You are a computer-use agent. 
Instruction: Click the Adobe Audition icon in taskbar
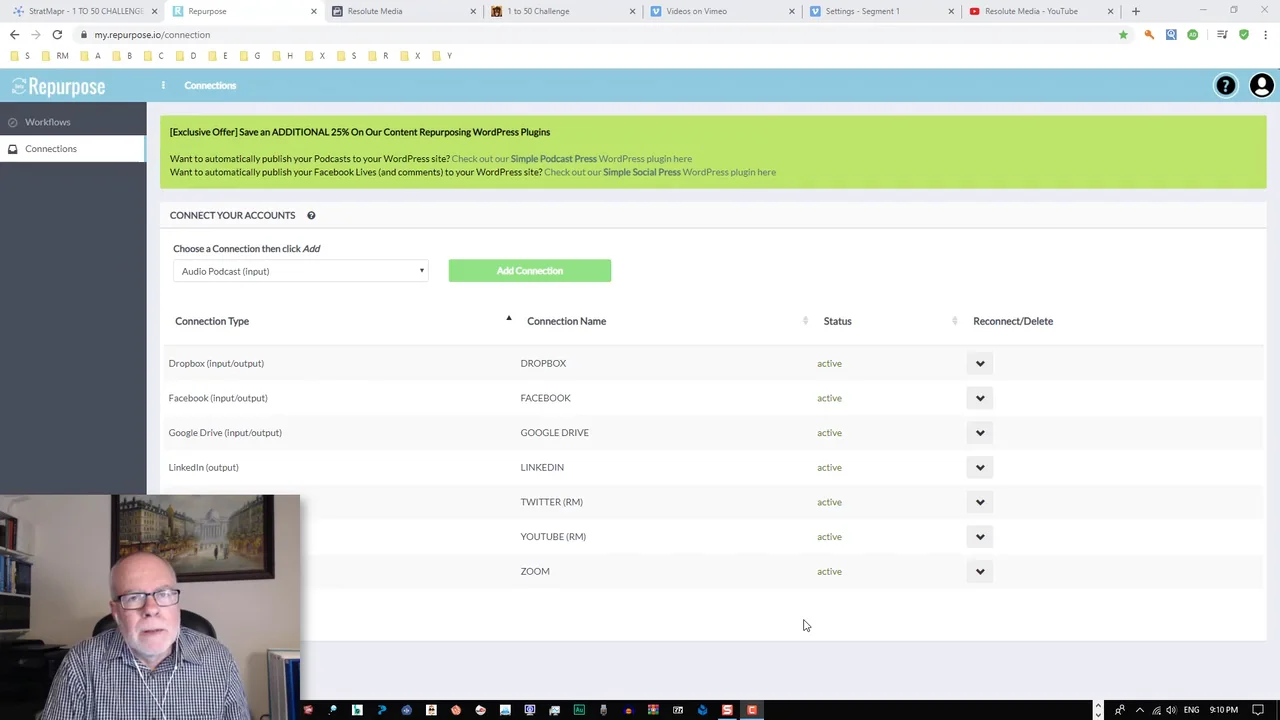pos(579,710)
